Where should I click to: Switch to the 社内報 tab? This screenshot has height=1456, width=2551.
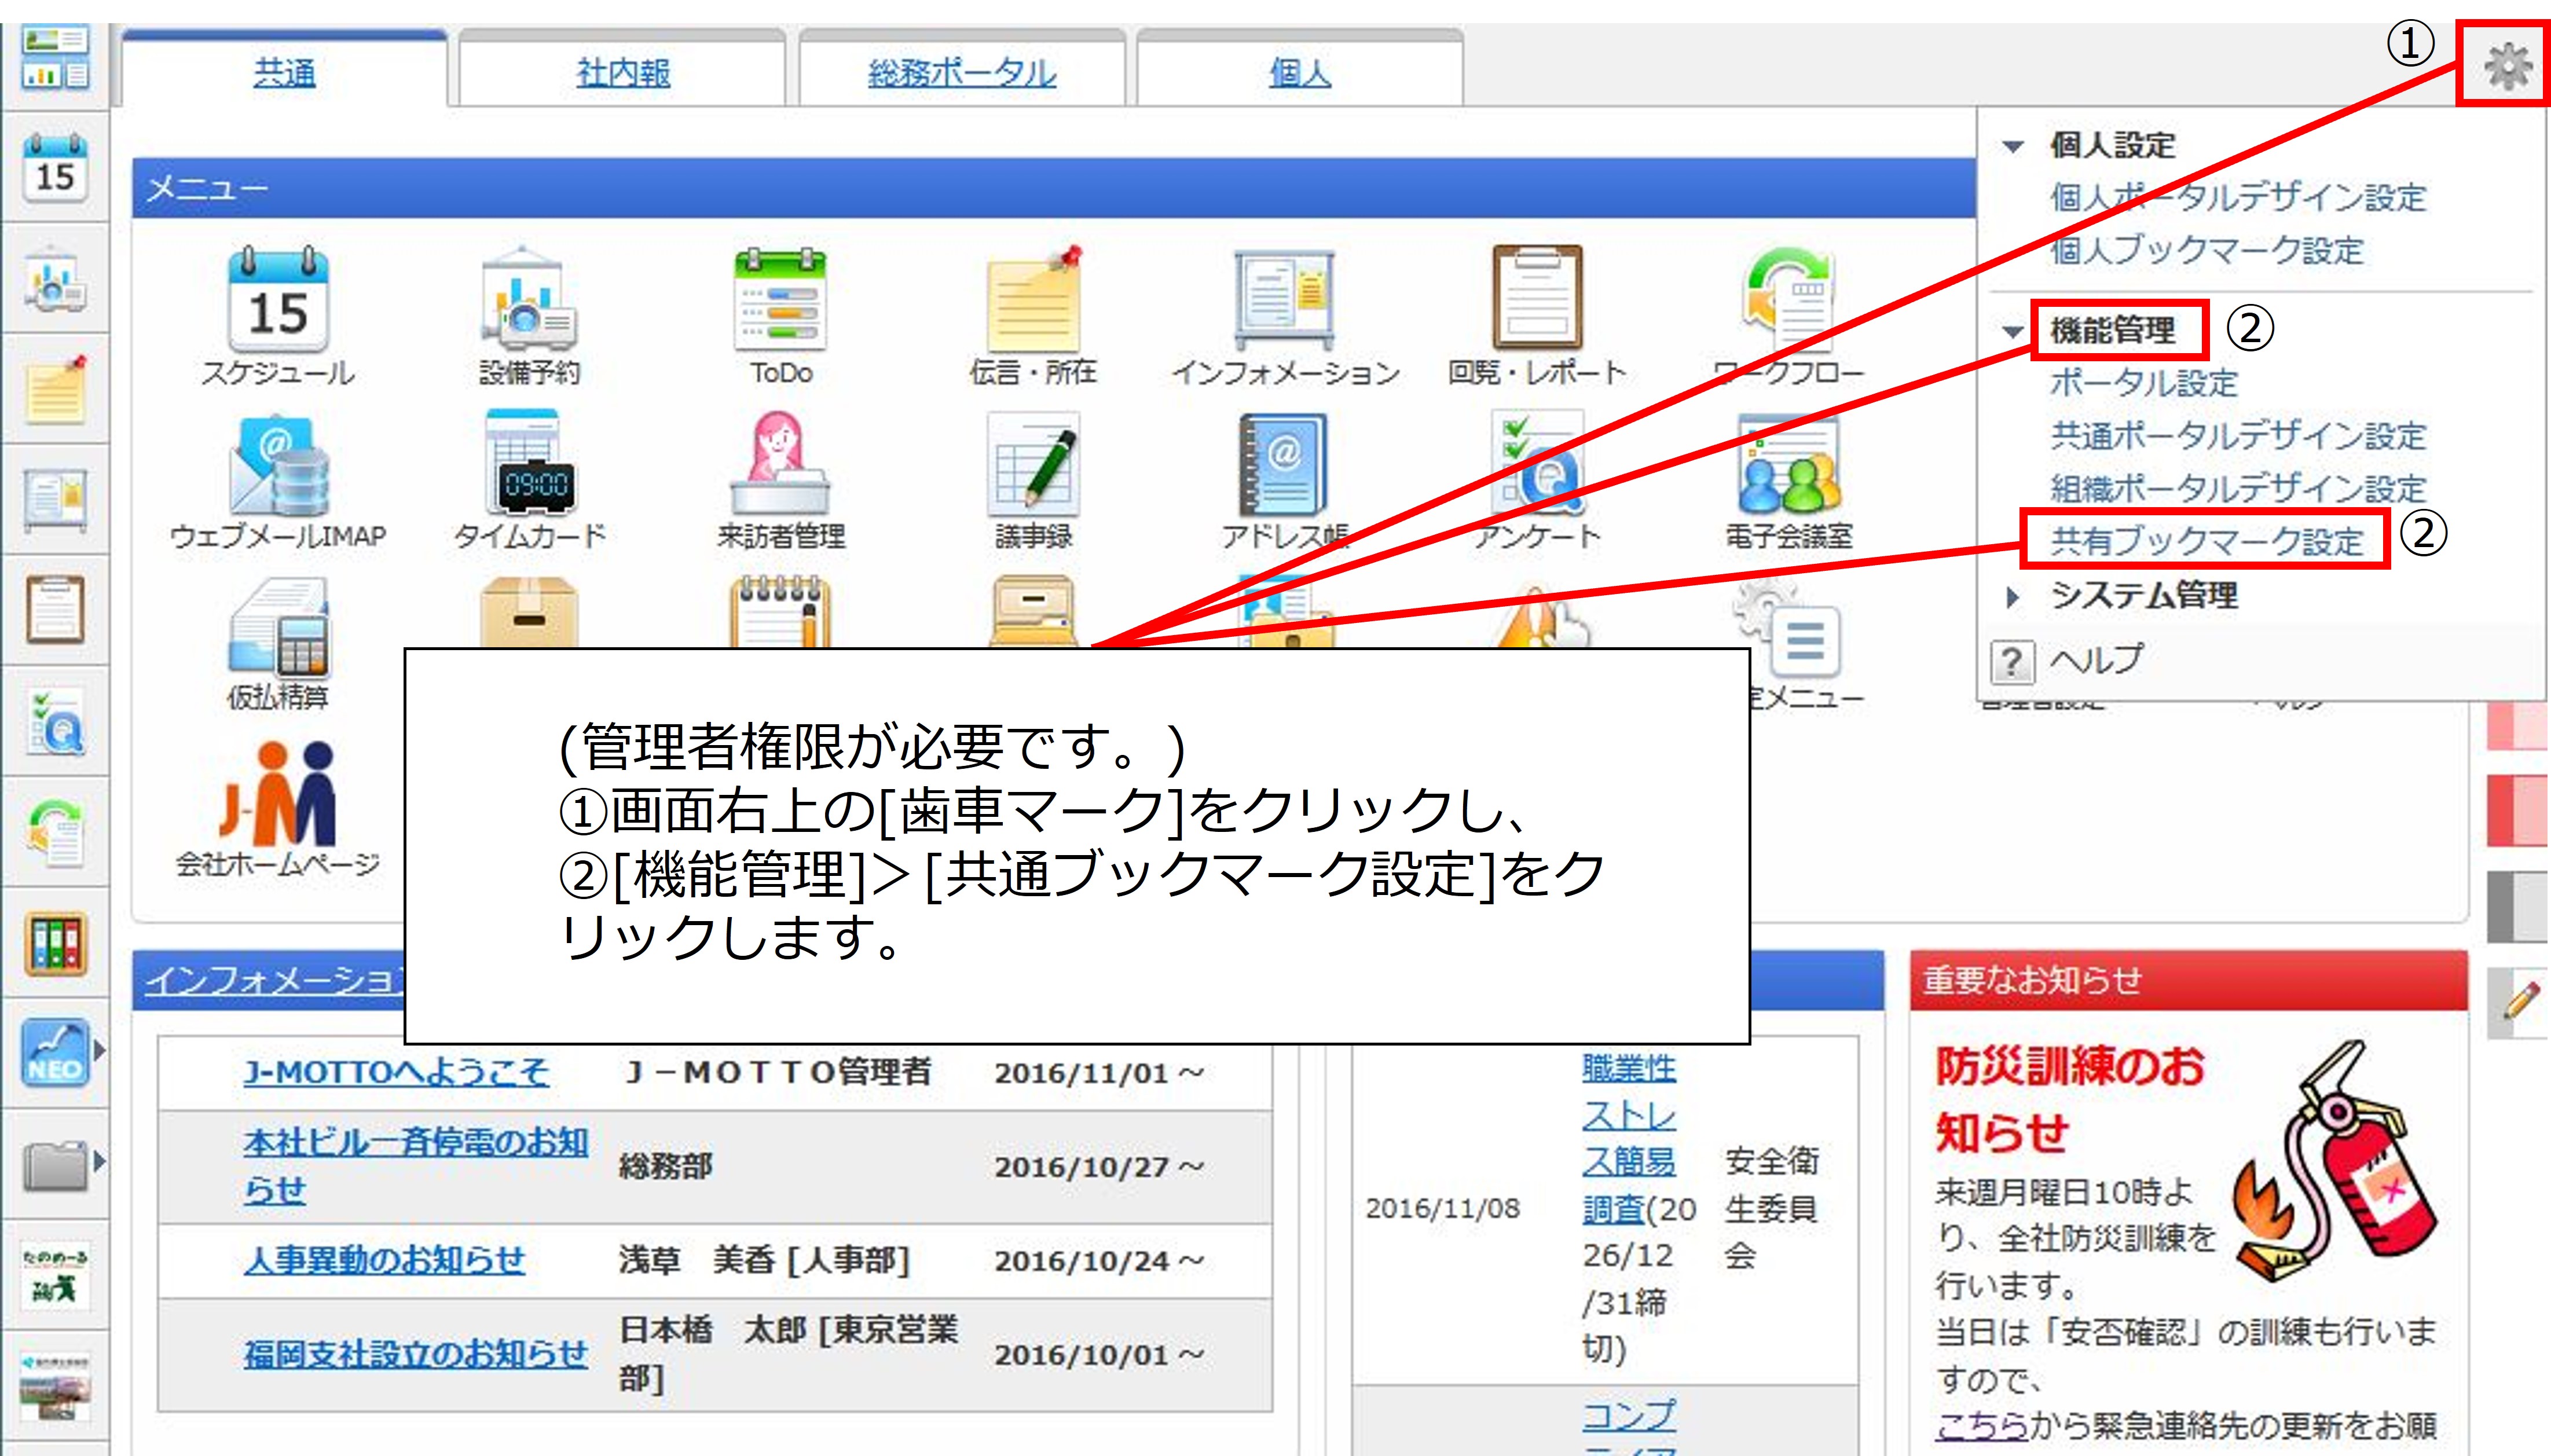point(622,73)
